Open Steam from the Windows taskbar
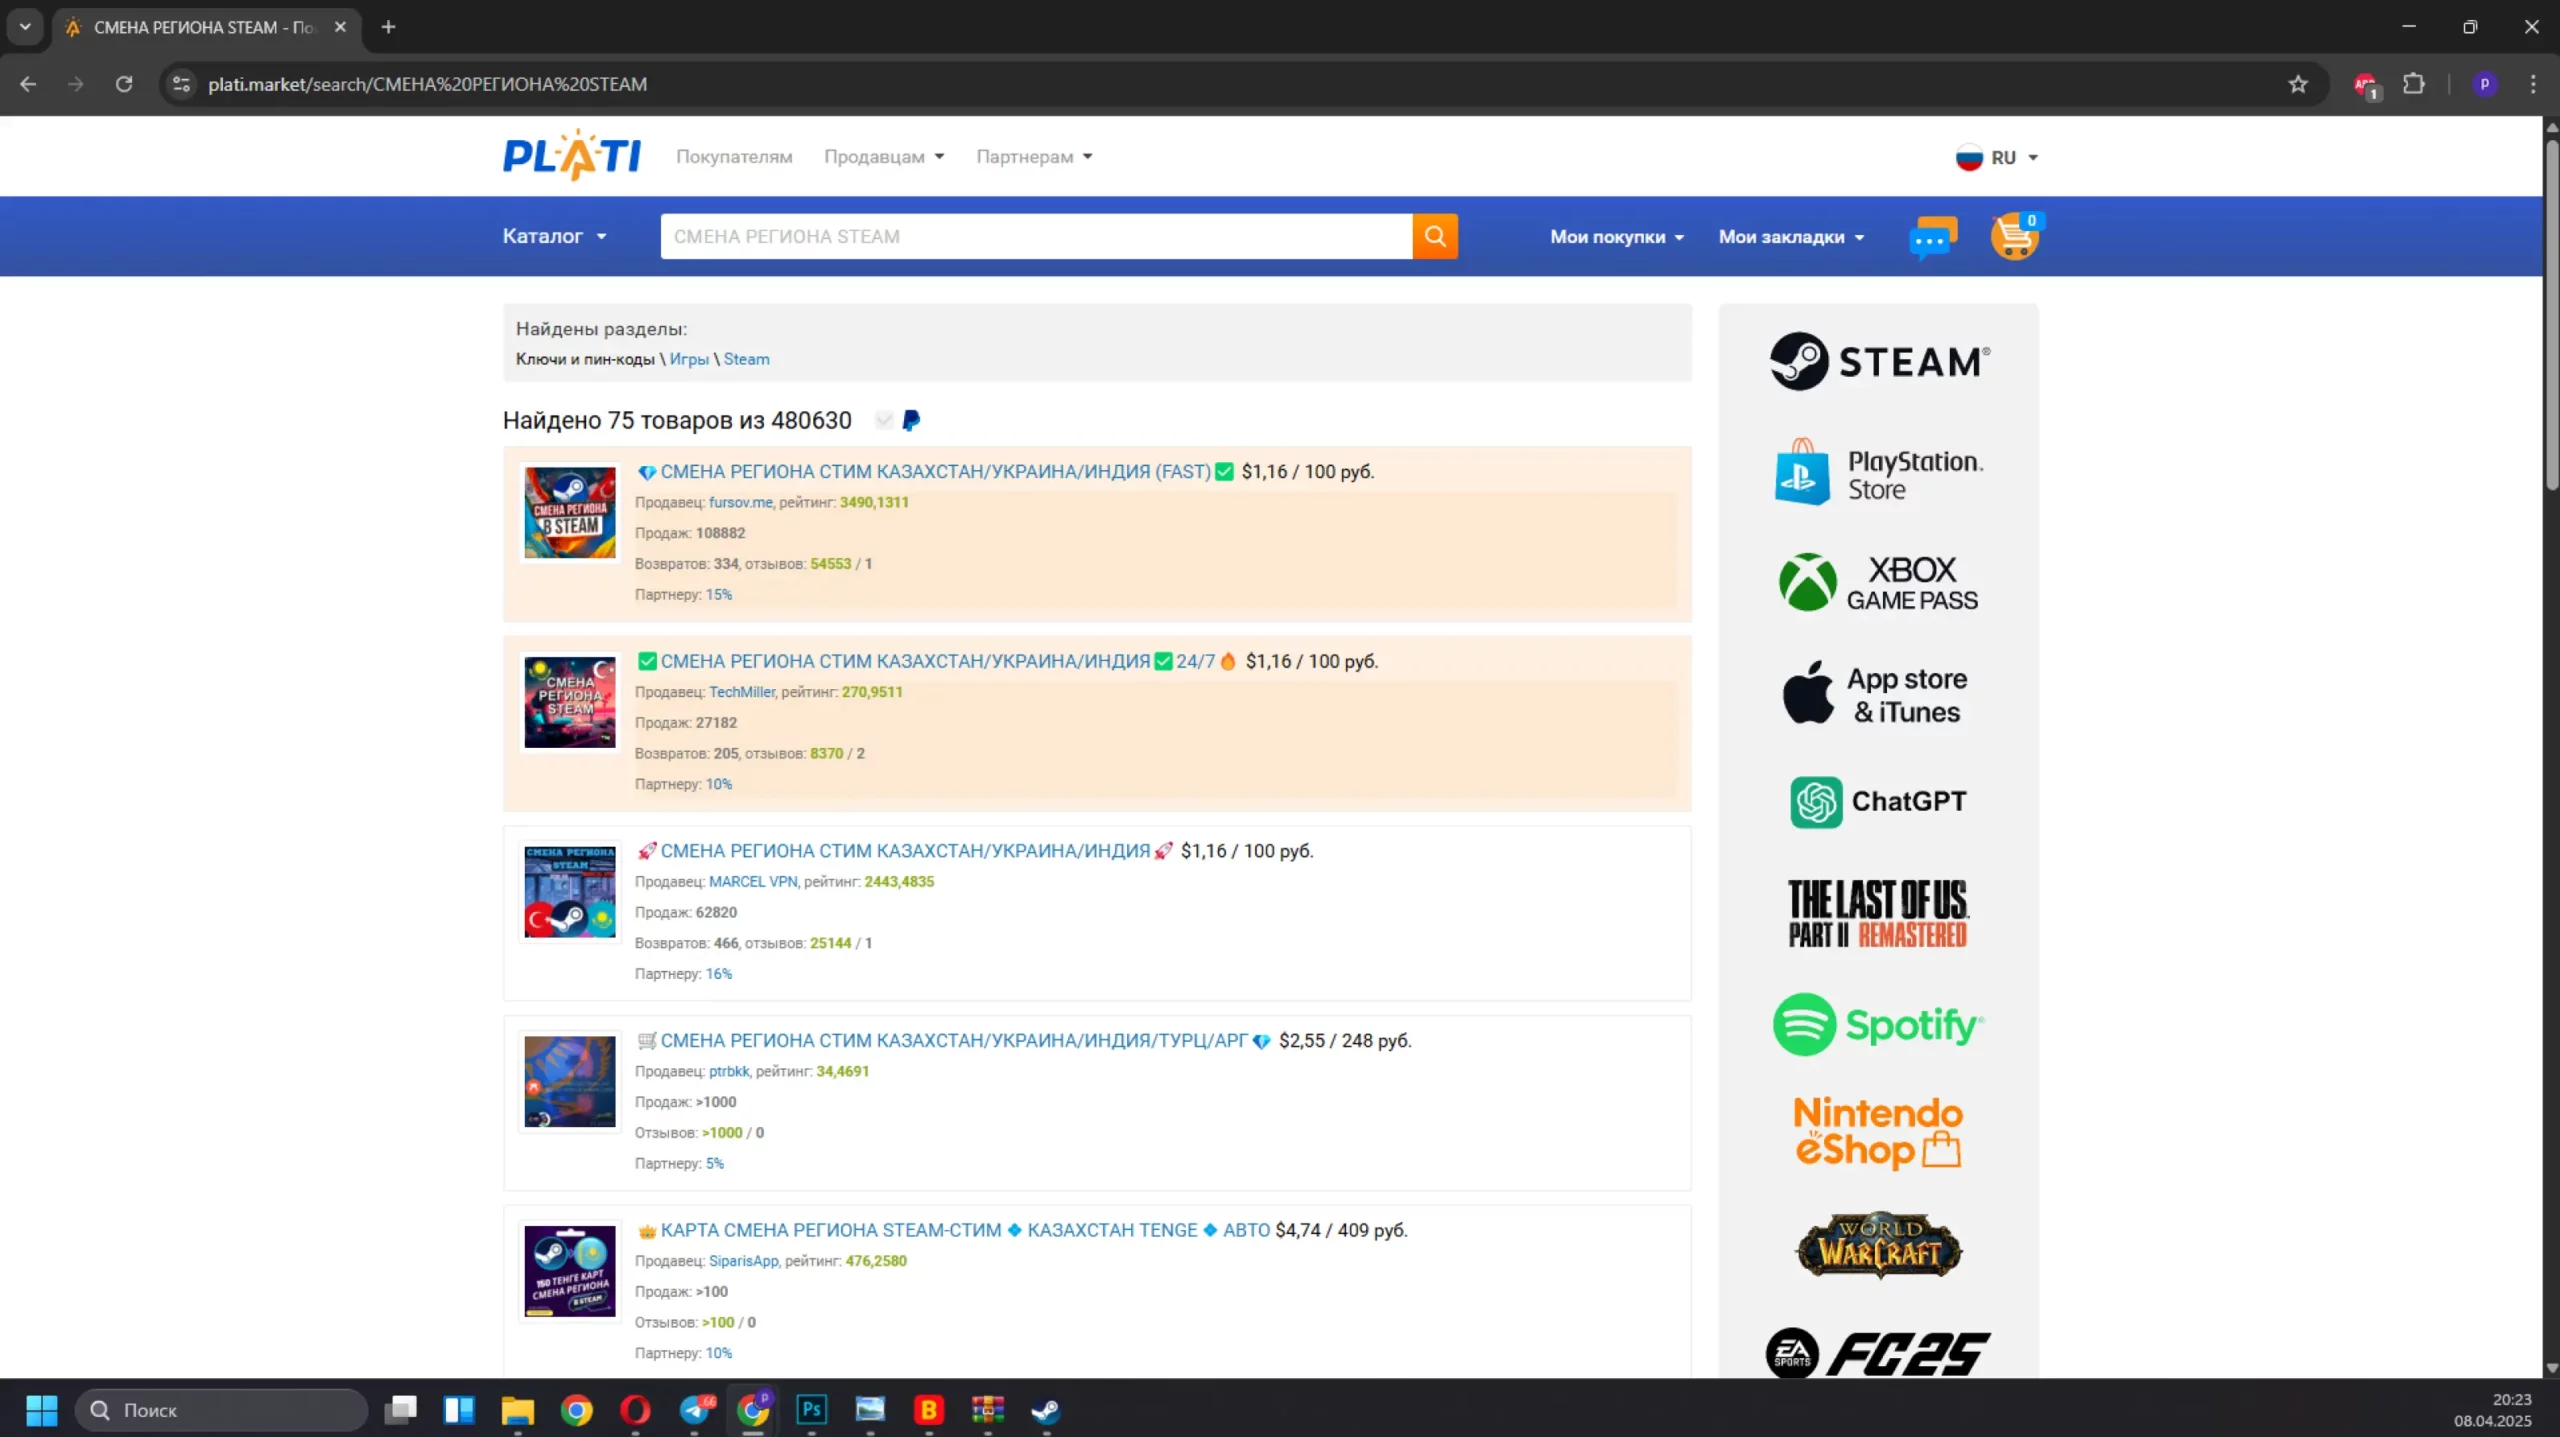 pos(1045,1410)
